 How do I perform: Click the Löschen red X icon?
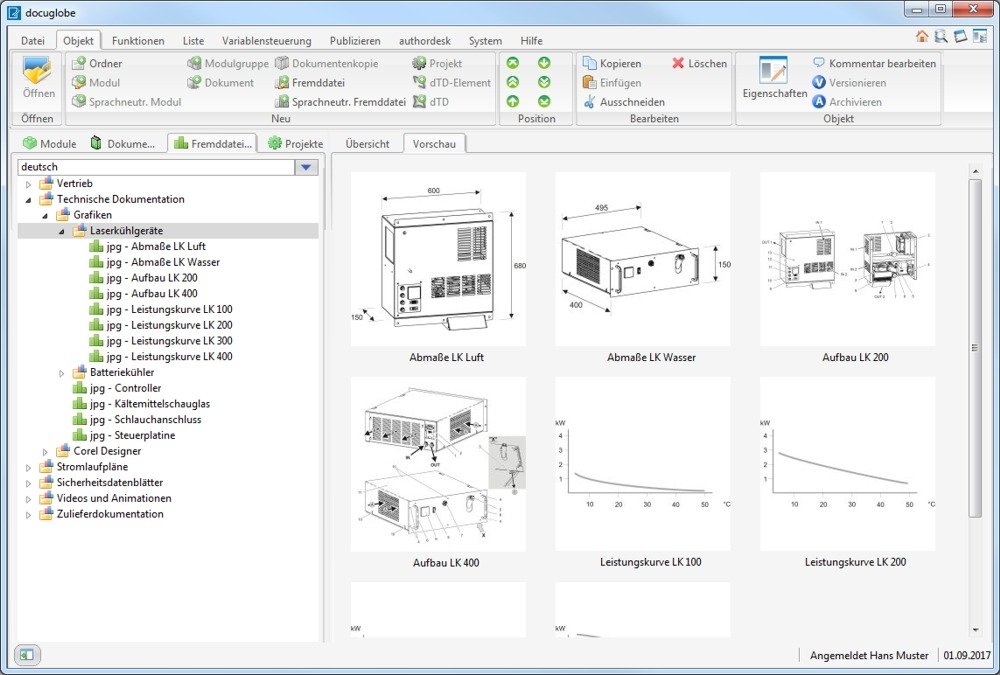coord(679,63)
